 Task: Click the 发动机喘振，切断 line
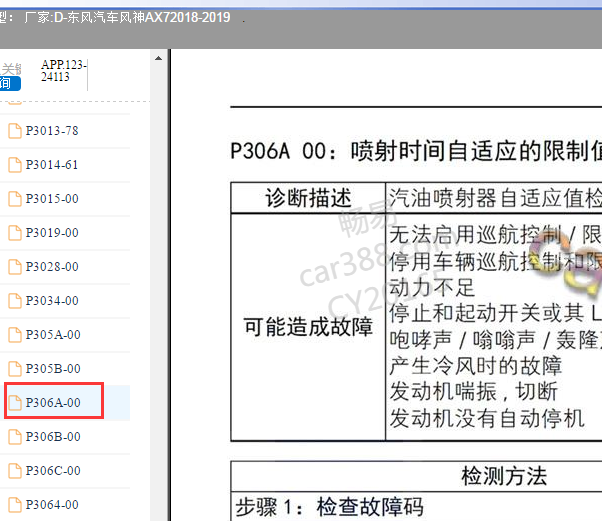[x=474, y=392]
